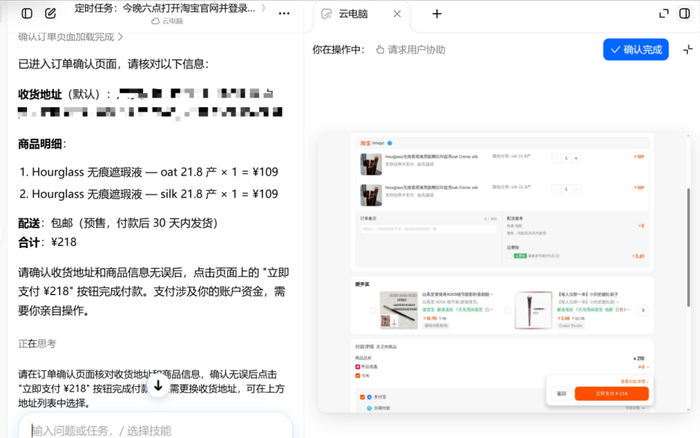Click the 合计: ¥218 line in chat
The width and height of the screenshot is (700, 438).
[x=47, y=242]
